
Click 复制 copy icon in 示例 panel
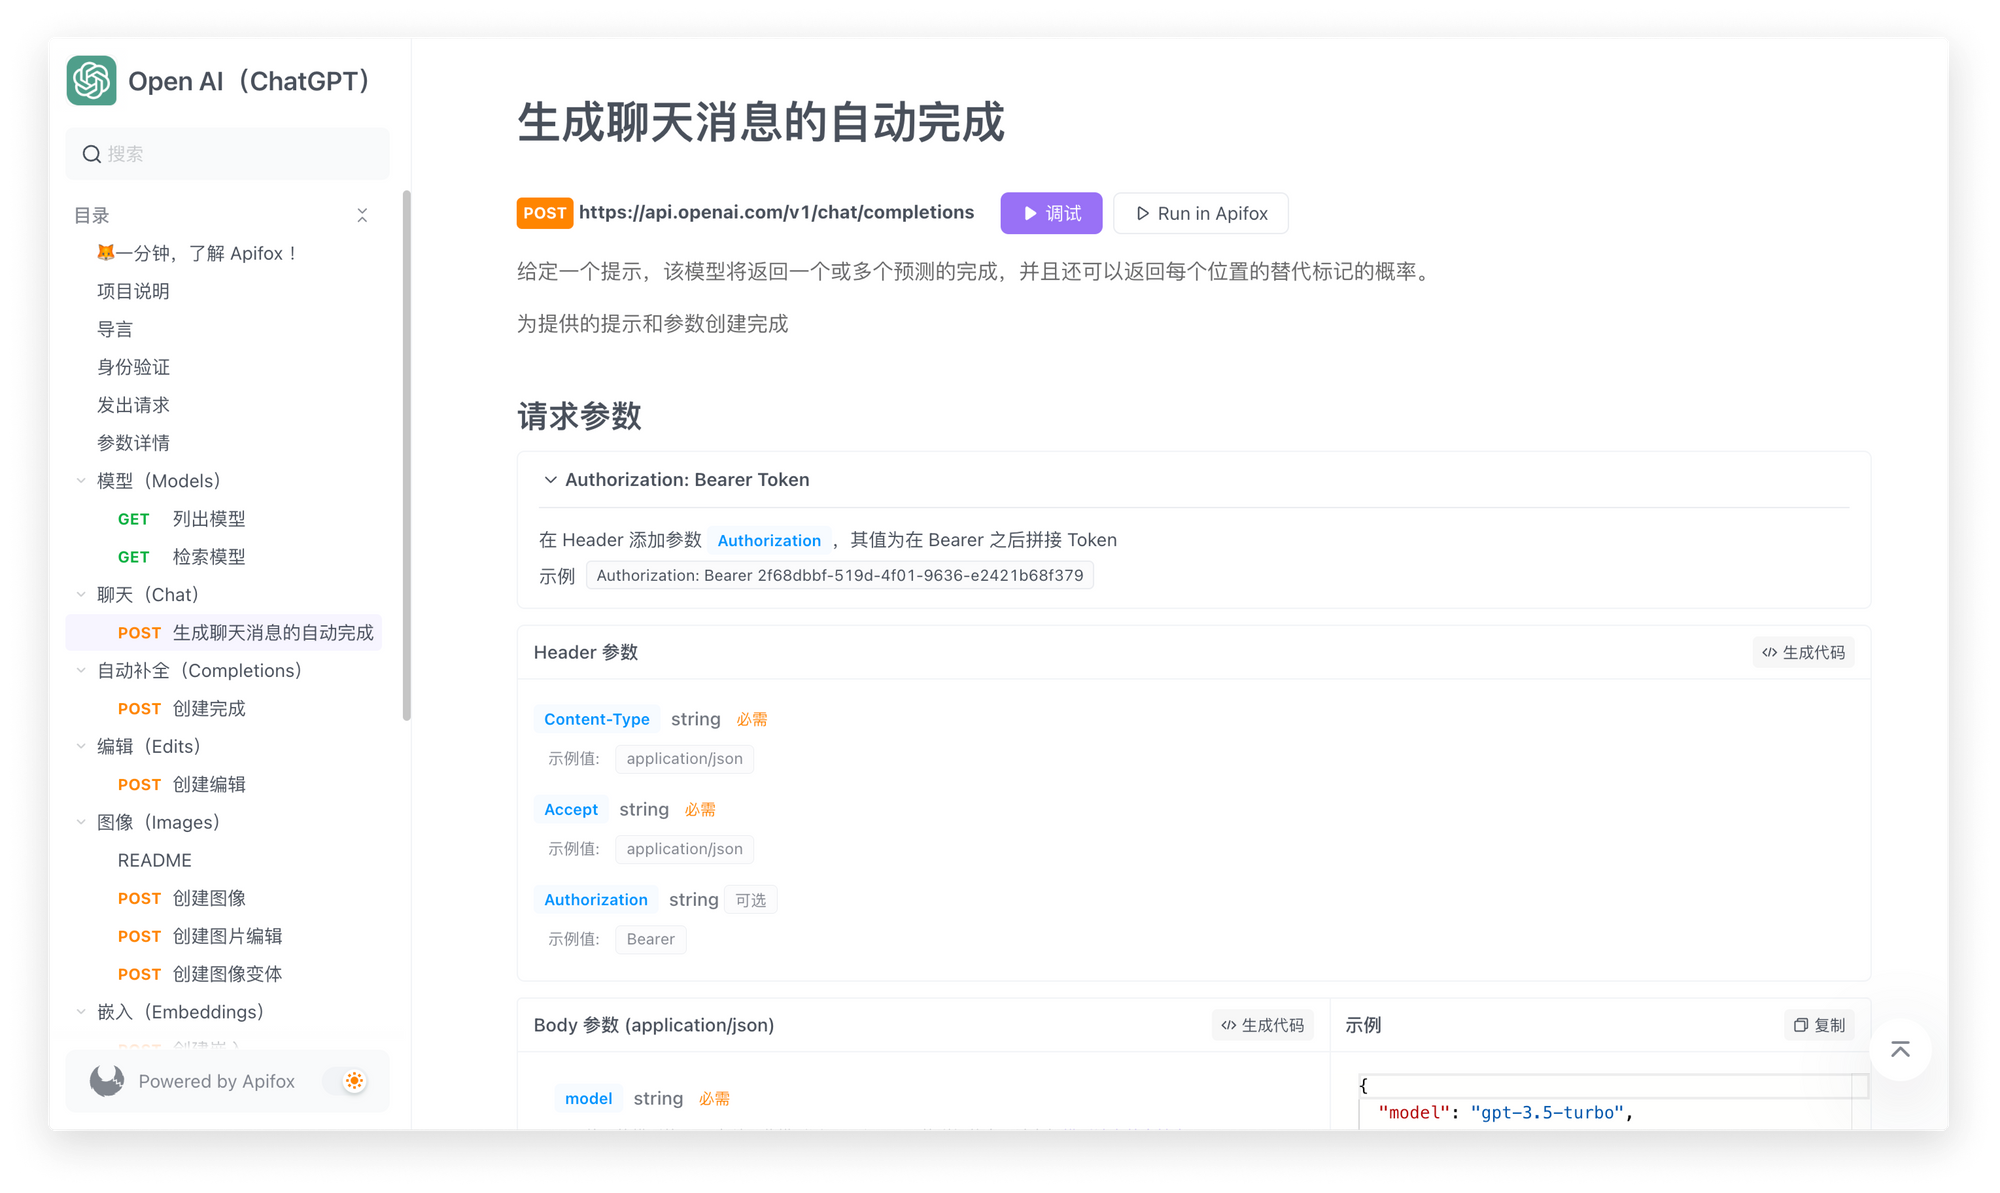(1800, 1025)
